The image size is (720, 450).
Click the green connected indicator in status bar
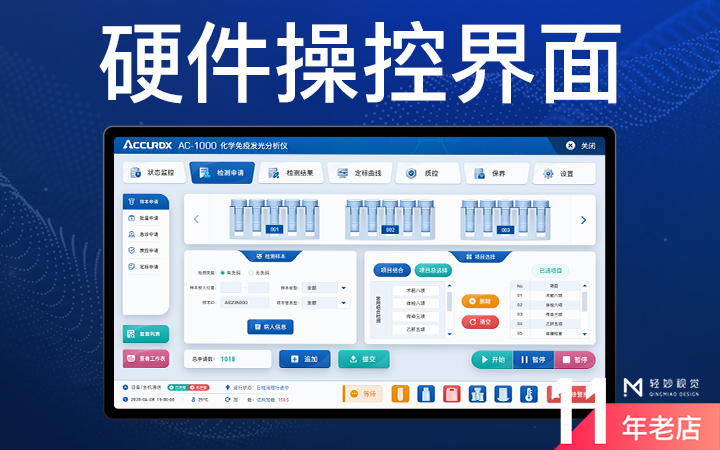point(178,388)
